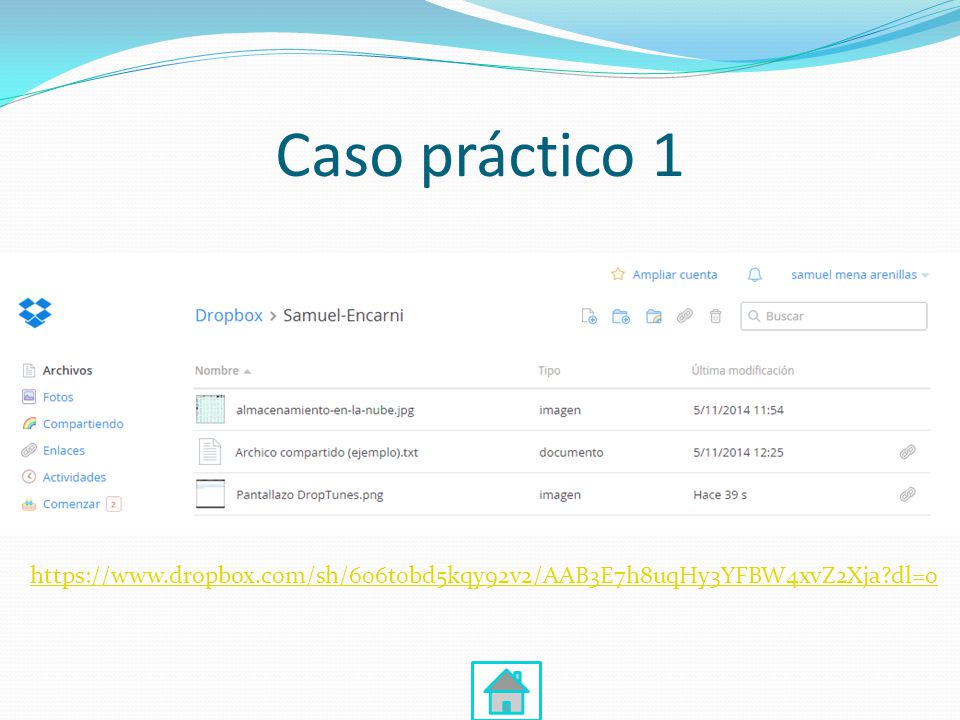
Task: Open the dropbox.com shared folder URL
Action: click(484, 576)
